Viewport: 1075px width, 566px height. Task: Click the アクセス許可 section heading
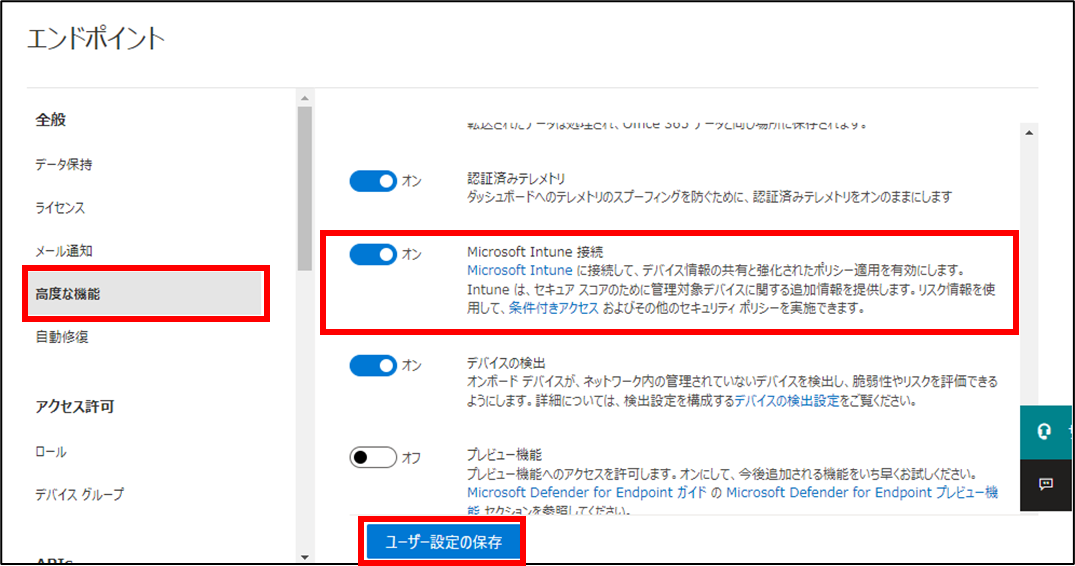[75, 406]
